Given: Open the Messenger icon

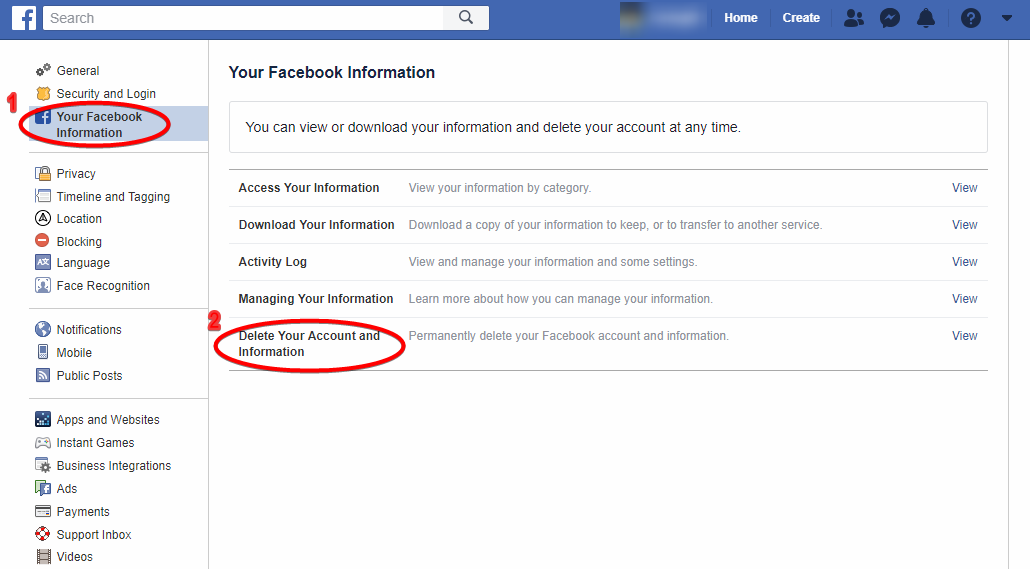Looking at the screenshot, I should [x=889, y=18].
